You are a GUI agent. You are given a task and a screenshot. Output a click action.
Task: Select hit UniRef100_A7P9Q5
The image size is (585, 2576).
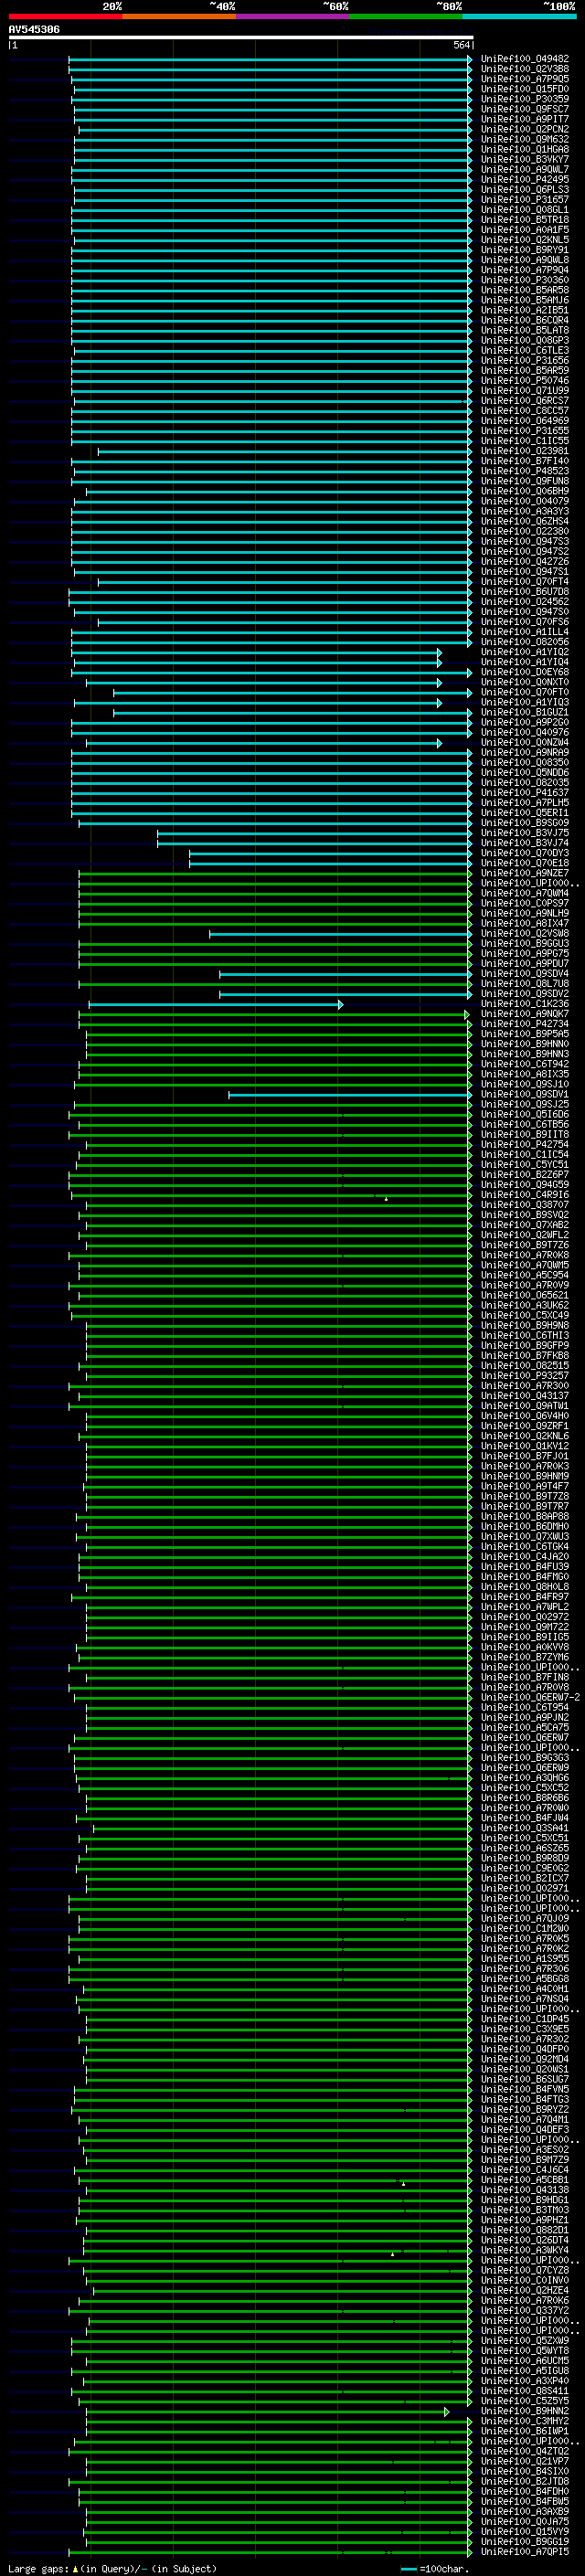(x=524, y=79)
